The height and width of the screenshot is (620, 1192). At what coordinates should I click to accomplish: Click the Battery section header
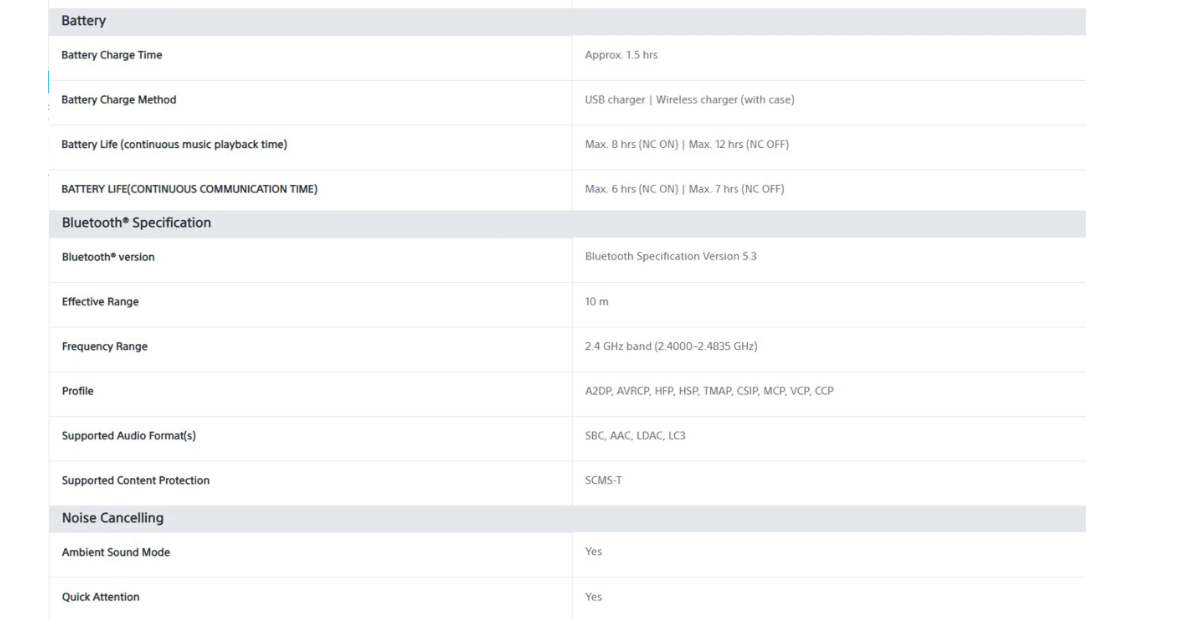point(84,21)
